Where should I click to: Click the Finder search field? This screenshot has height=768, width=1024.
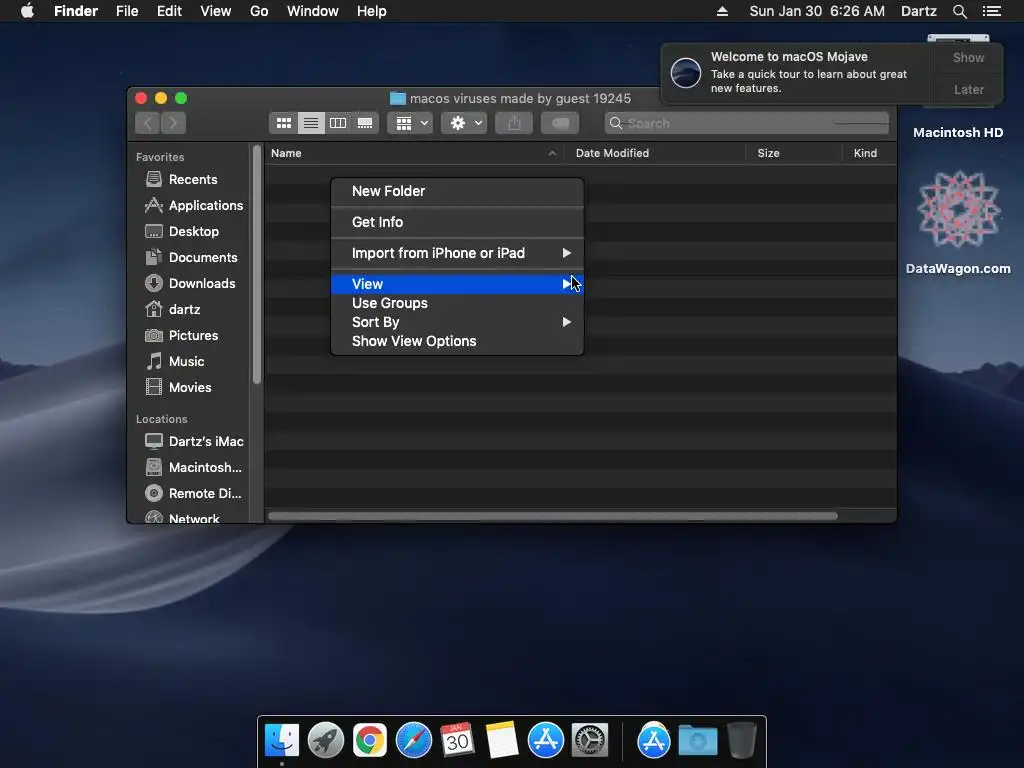pyautogui.click(x=746, y=123)
